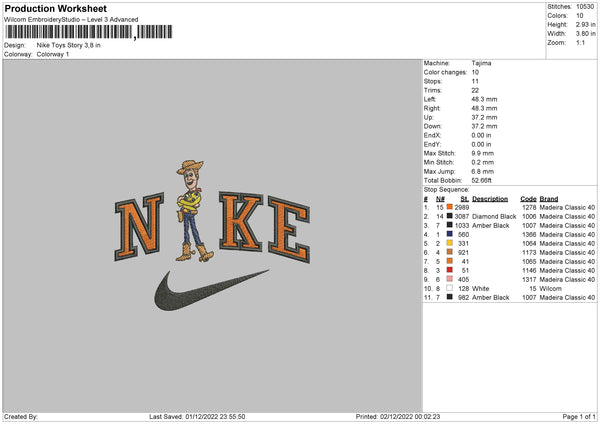
Task: Click code '1317' in the stop sequence
Action: pyautogui.click(x=529, y=279)
